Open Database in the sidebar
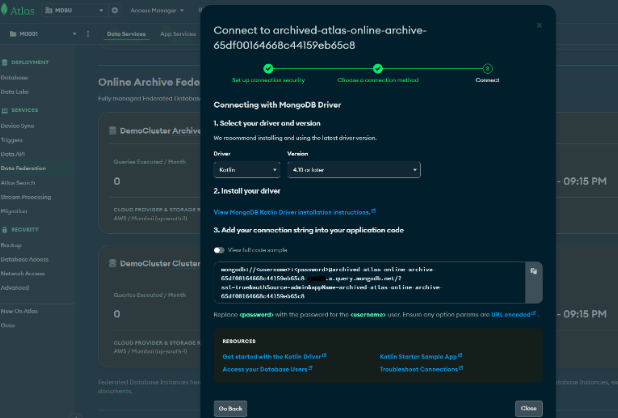The height and width of the screenshot is (418, 618). click(14, 78)
